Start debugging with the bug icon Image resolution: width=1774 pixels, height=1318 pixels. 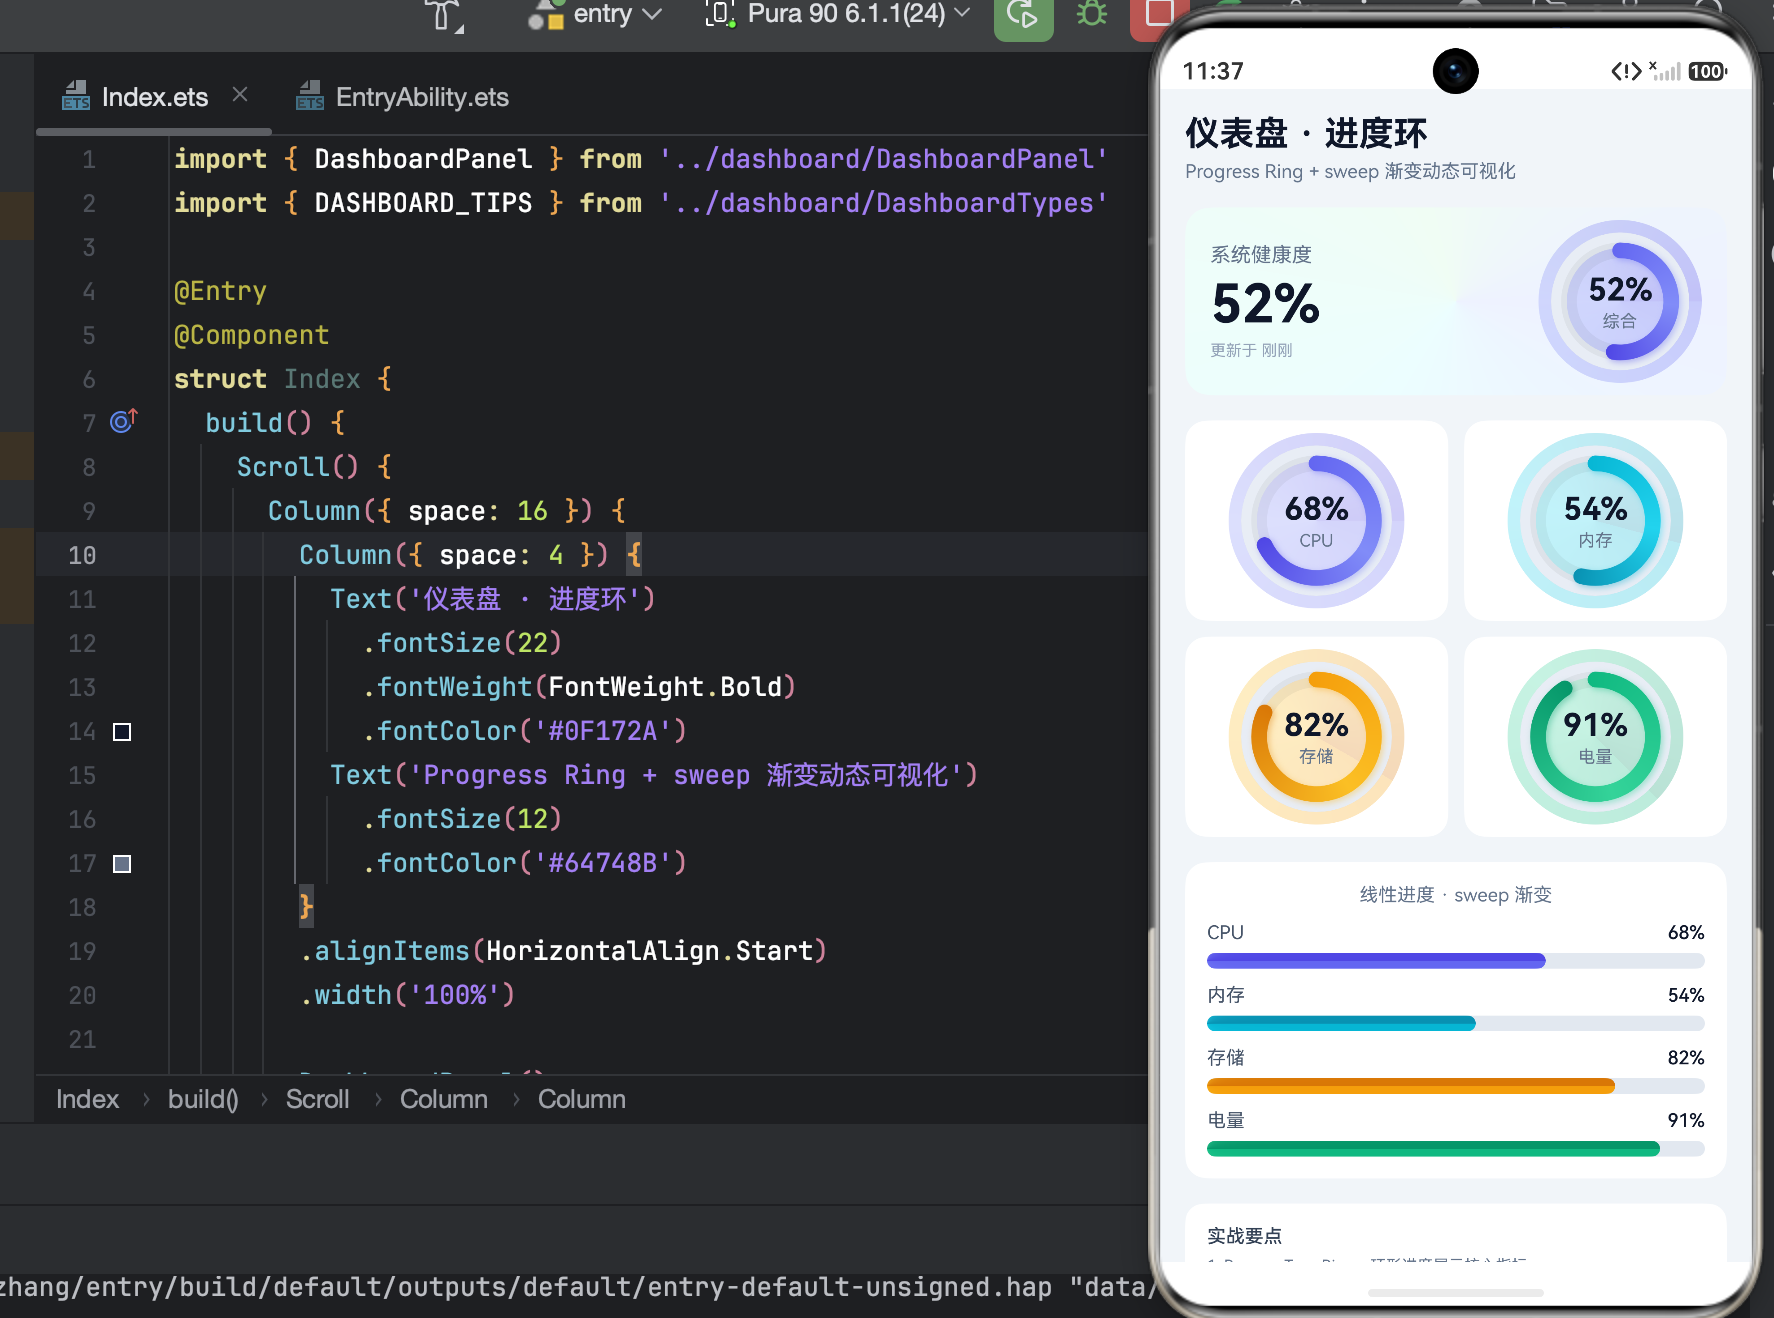click(1091, 14)
